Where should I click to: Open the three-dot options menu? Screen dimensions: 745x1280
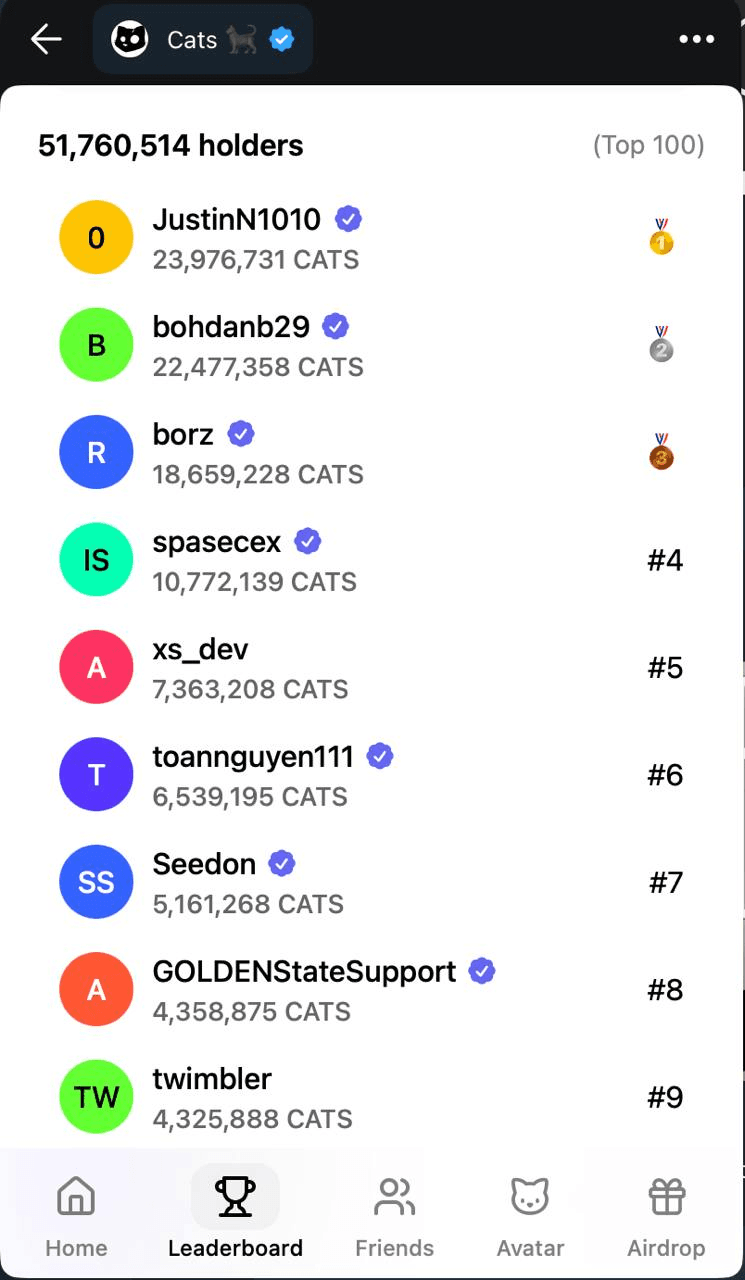coord(697,39)
